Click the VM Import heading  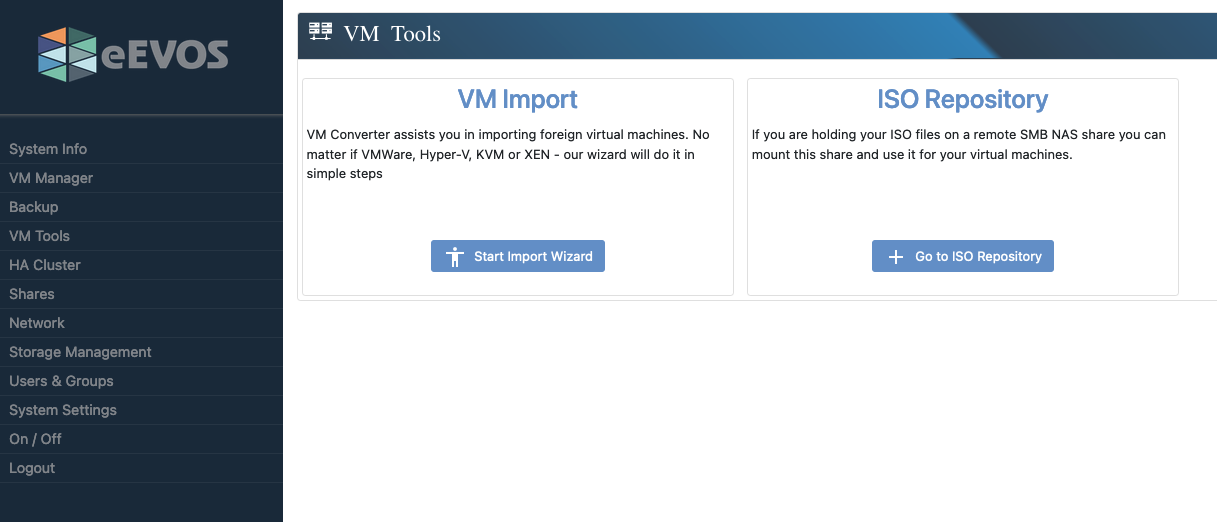(x=518, y=100)
